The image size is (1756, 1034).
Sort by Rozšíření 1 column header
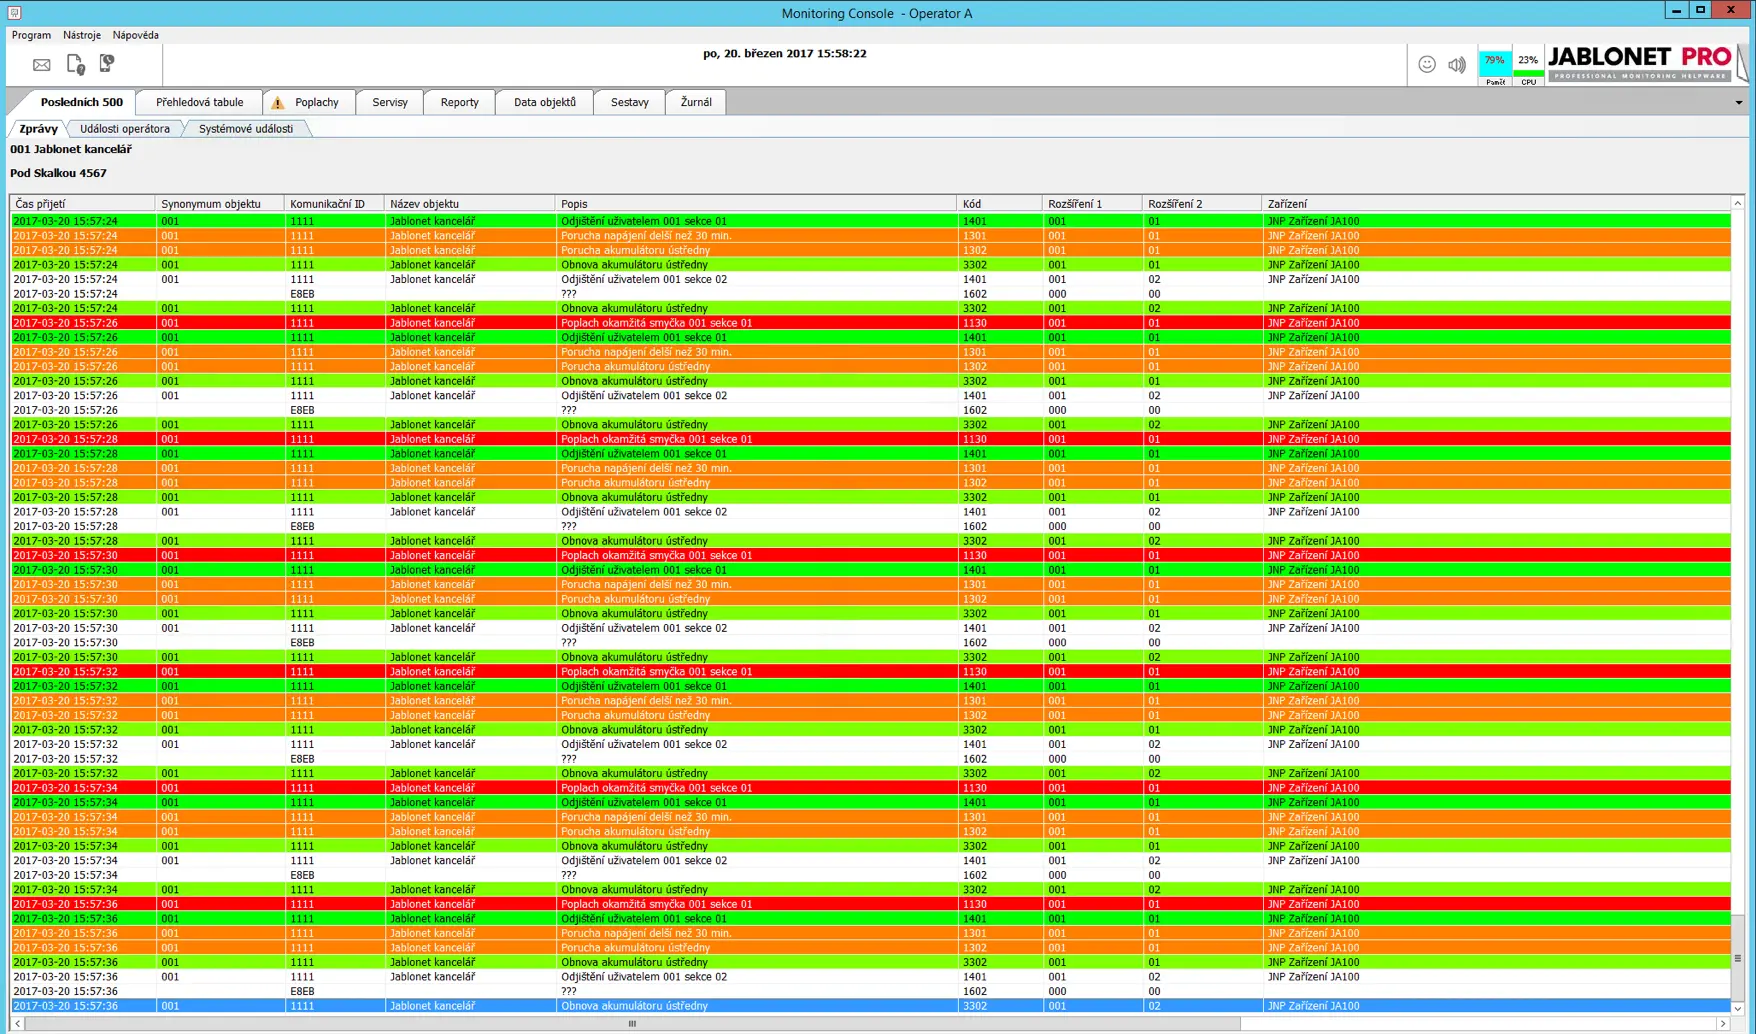click(1091, 204)
